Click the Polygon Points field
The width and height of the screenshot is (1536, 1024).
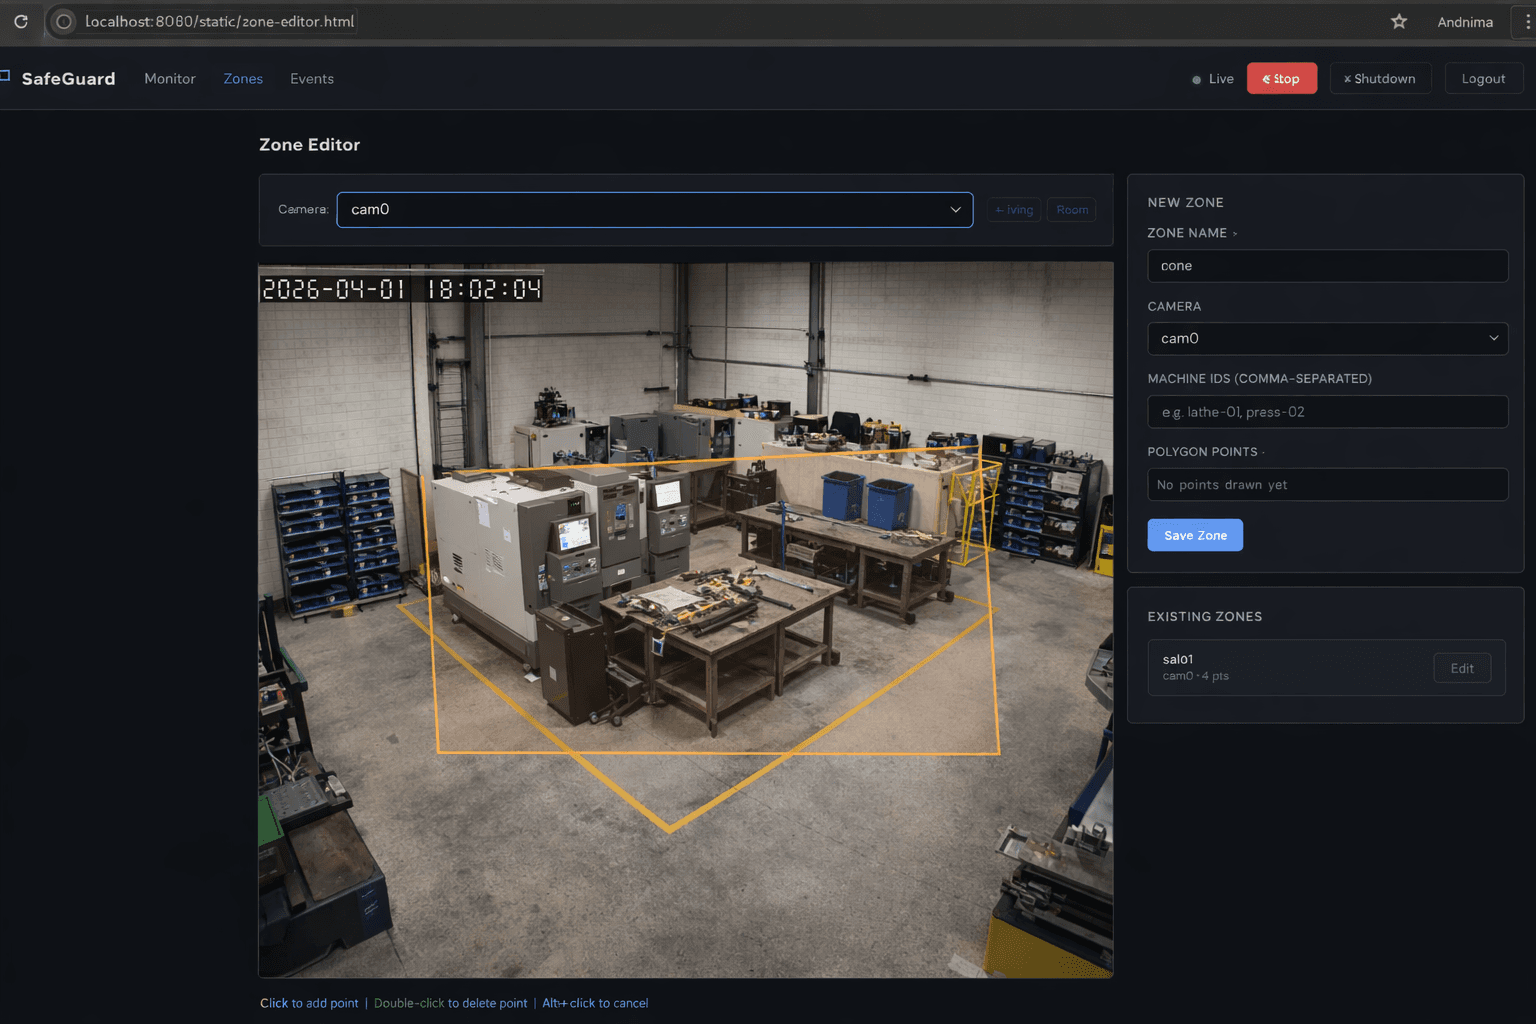[1327, 485]
